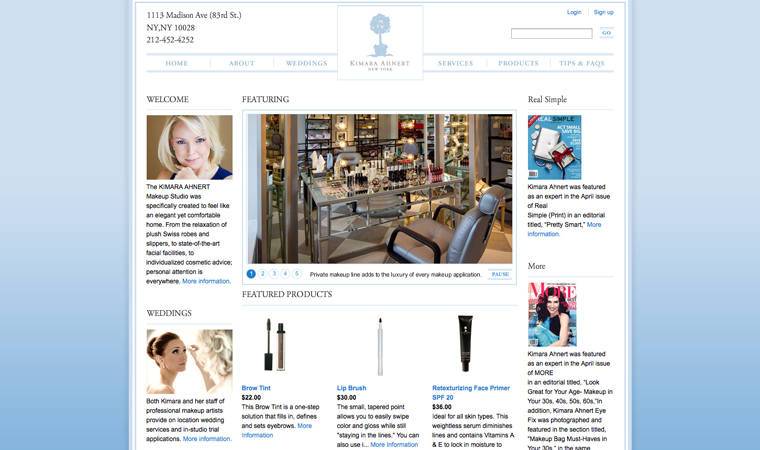Viewport: 760px width, 450px height.
Task: Open the Brow Tint product image
Action: point(274,345)
